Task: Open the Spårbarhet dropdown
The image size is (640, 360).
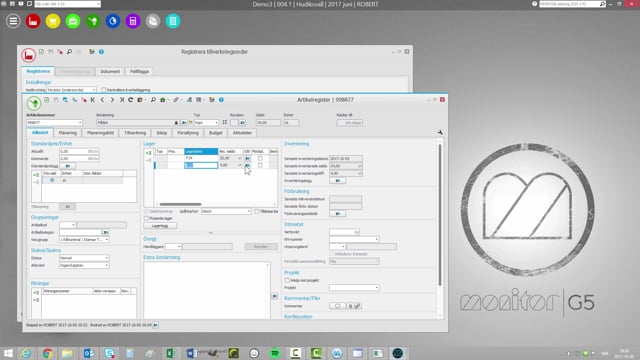Action: pyautogui.click(x=249, y=211)
